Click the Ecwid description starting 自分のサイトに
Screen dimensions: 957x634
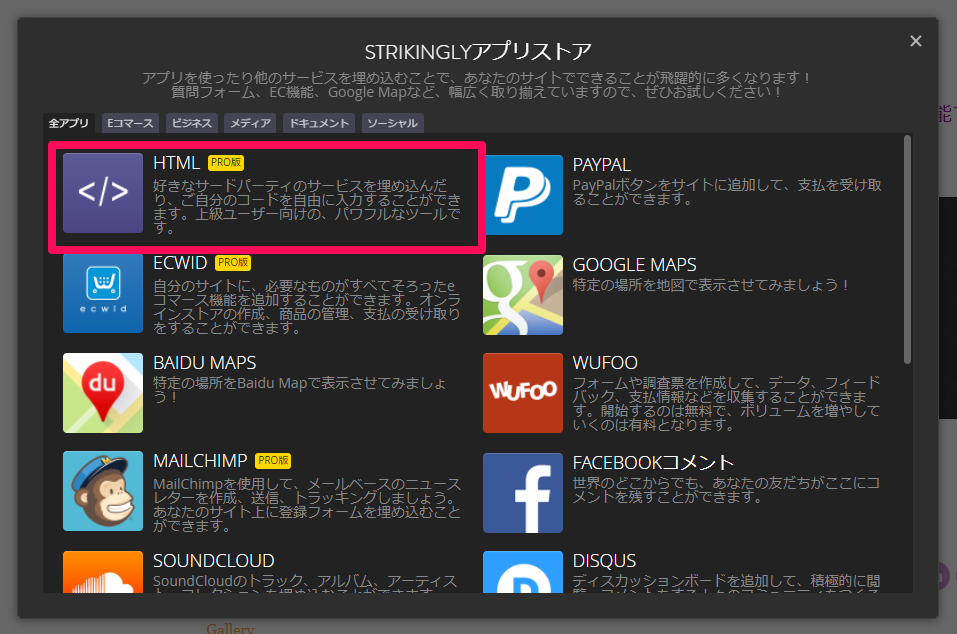click(x=306, y=306)
